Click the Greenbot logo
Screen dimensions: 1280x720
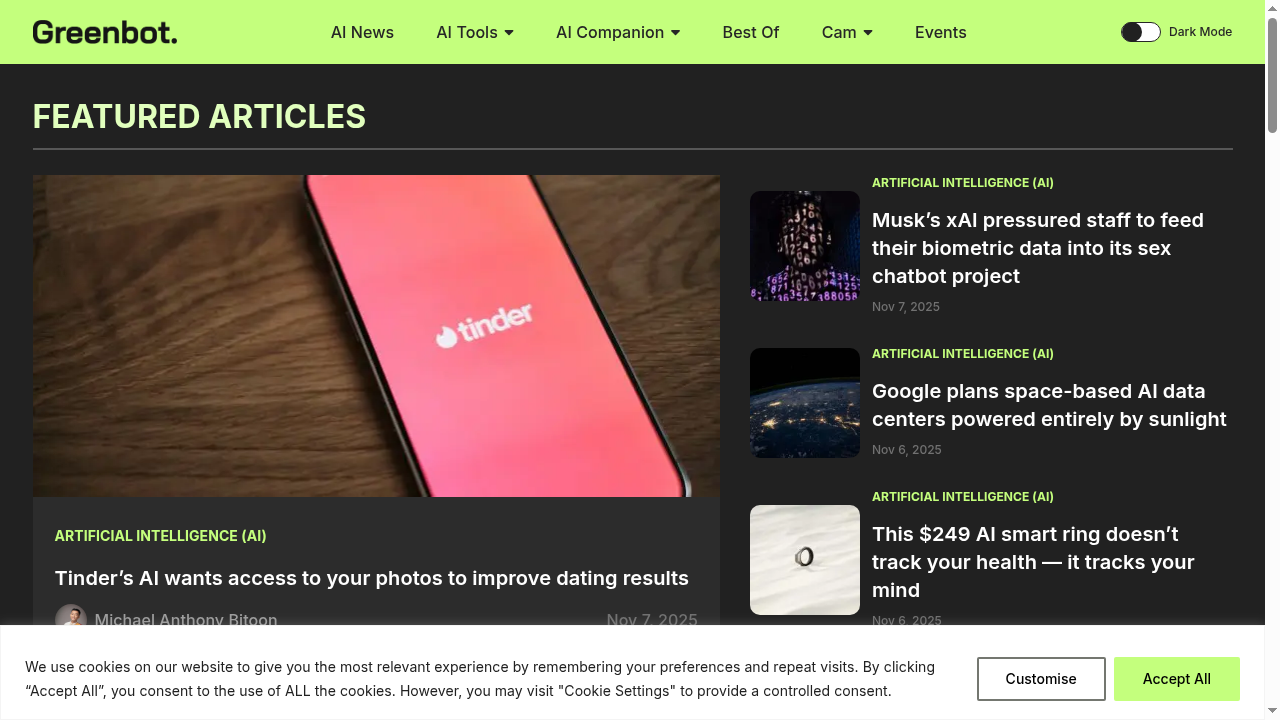pos(105,32)
